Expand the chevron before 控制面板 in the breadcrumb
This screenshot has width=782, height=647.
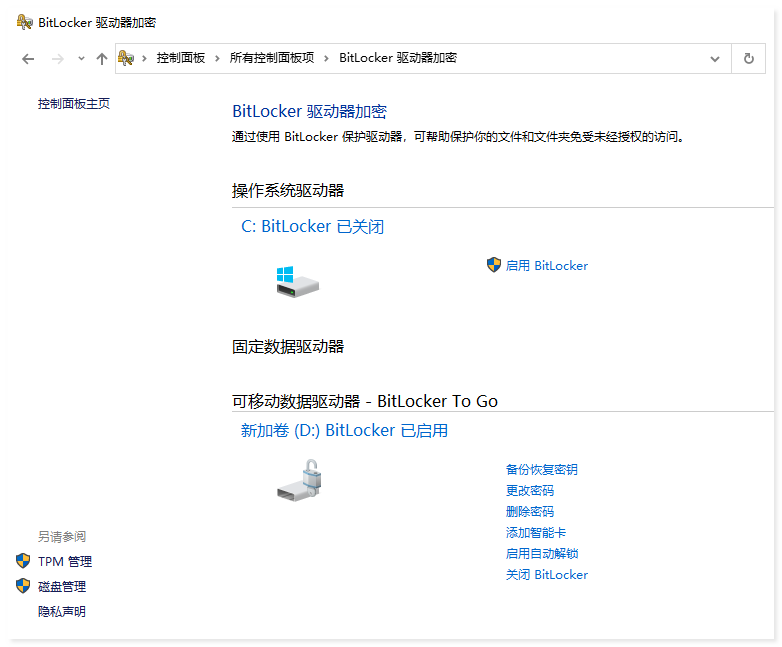point(144,58)
